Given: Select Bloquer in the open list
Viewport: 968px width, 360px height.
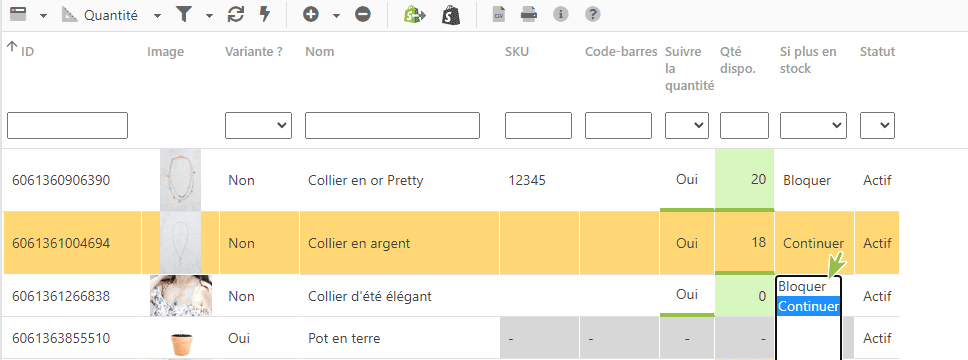Looking at the screenshot, I should [x=802, y=287].
